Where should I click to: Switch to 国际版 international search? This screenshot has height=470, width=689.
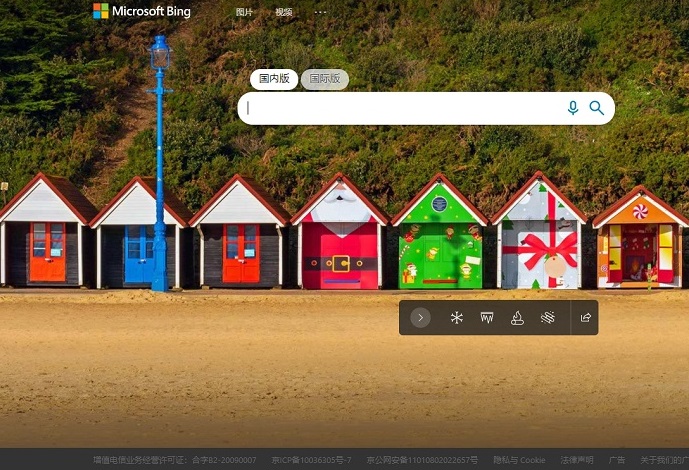point(324,79)
